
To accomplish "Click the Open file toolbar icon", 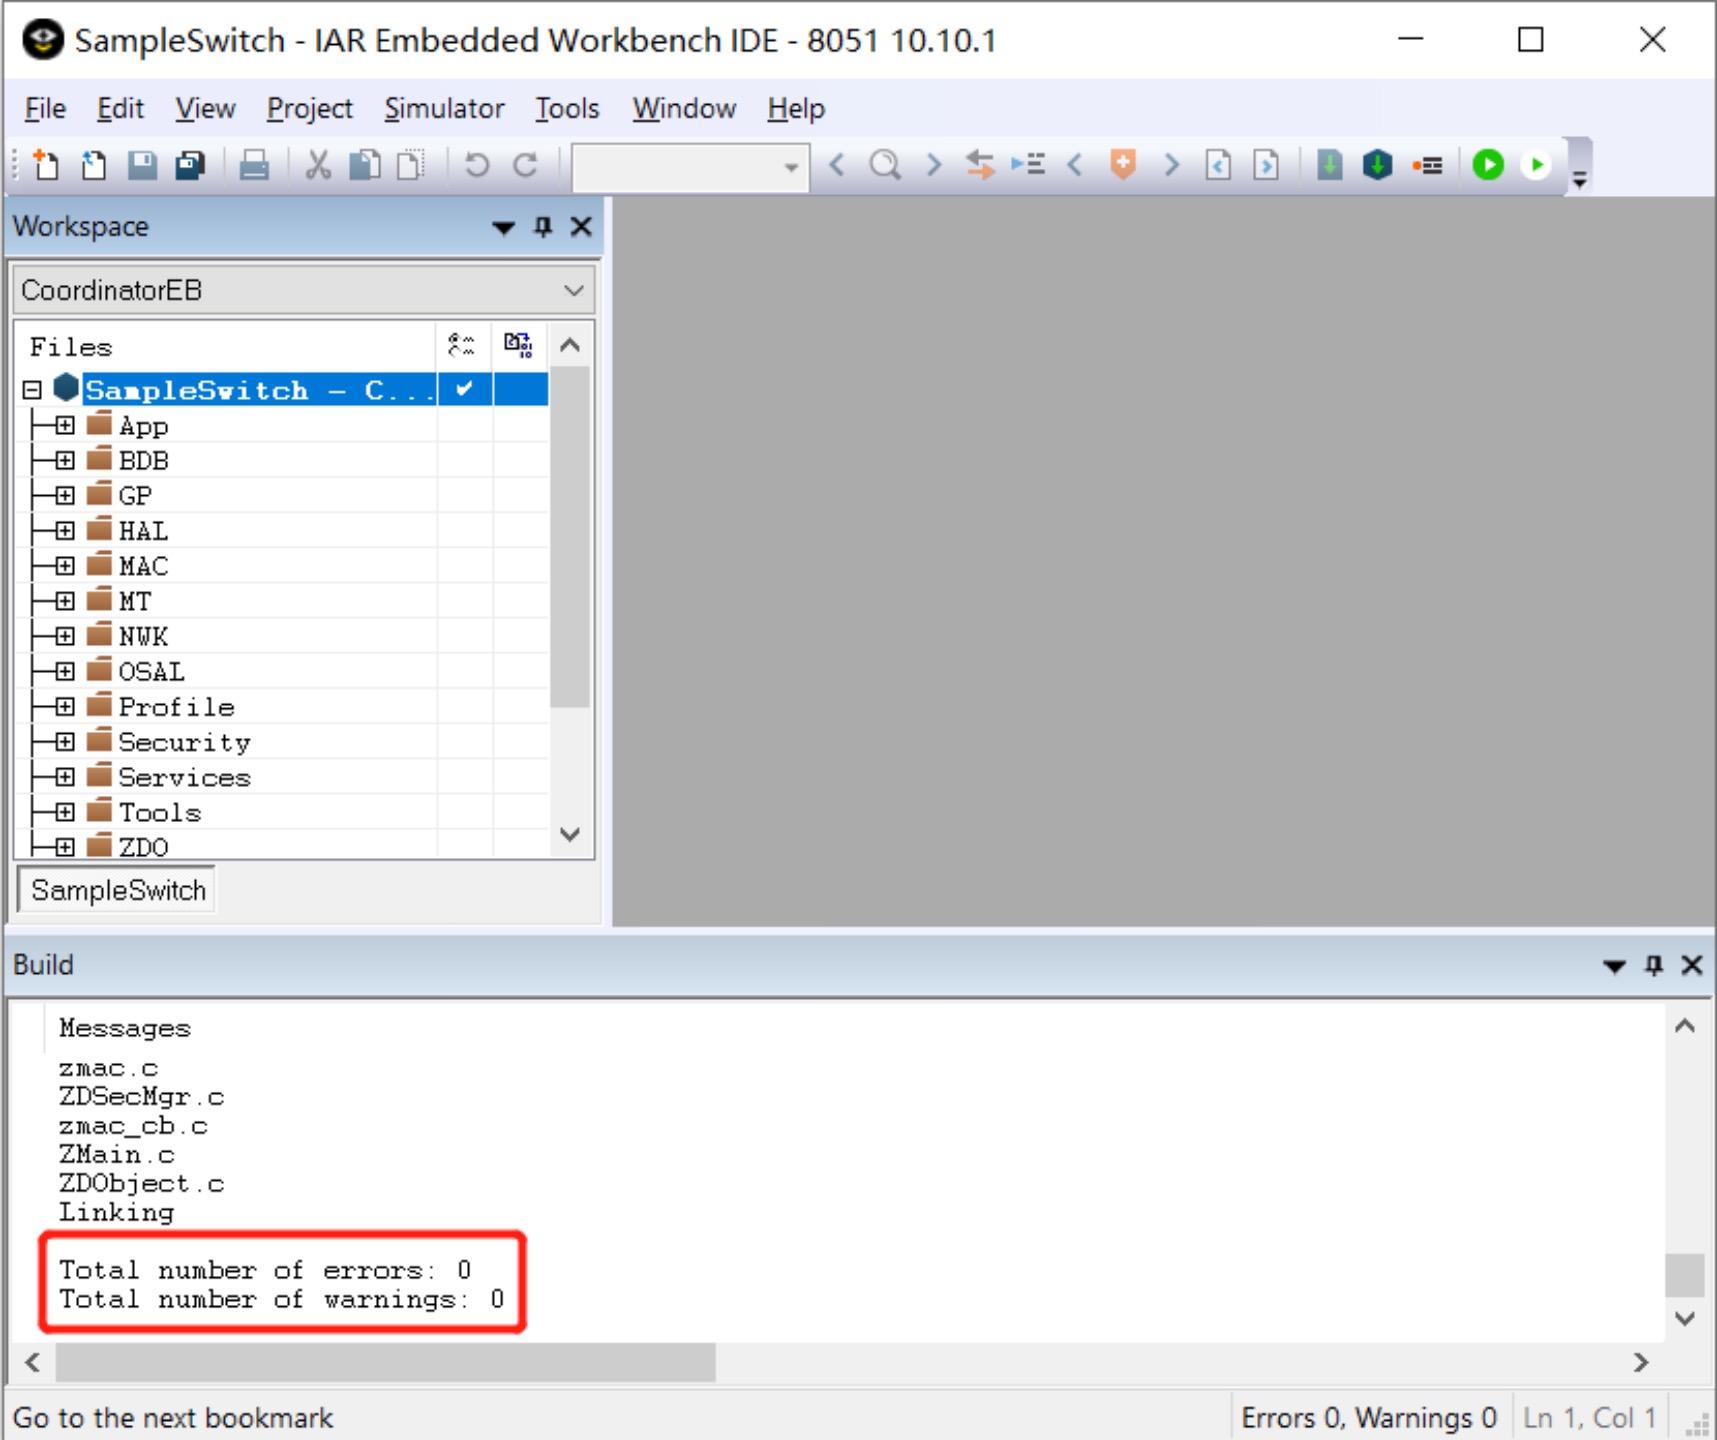I will (93, 164).
